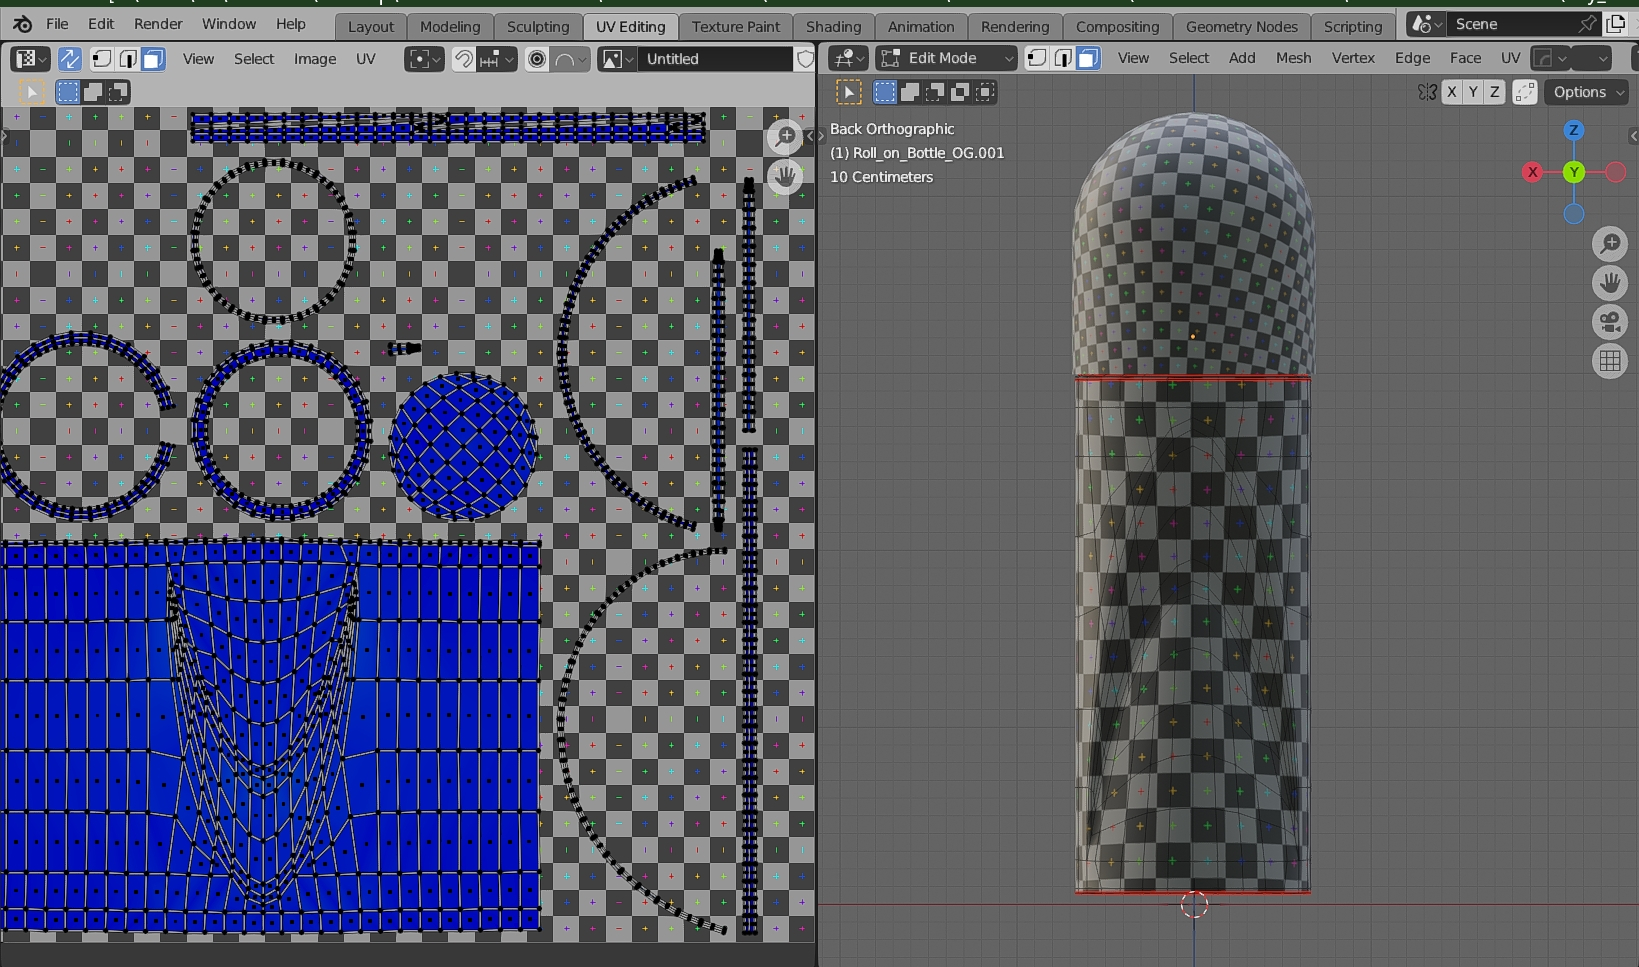Switch to the Texture Paint workspace tab
Viewport: 1639px width, 967px height.
736,27
